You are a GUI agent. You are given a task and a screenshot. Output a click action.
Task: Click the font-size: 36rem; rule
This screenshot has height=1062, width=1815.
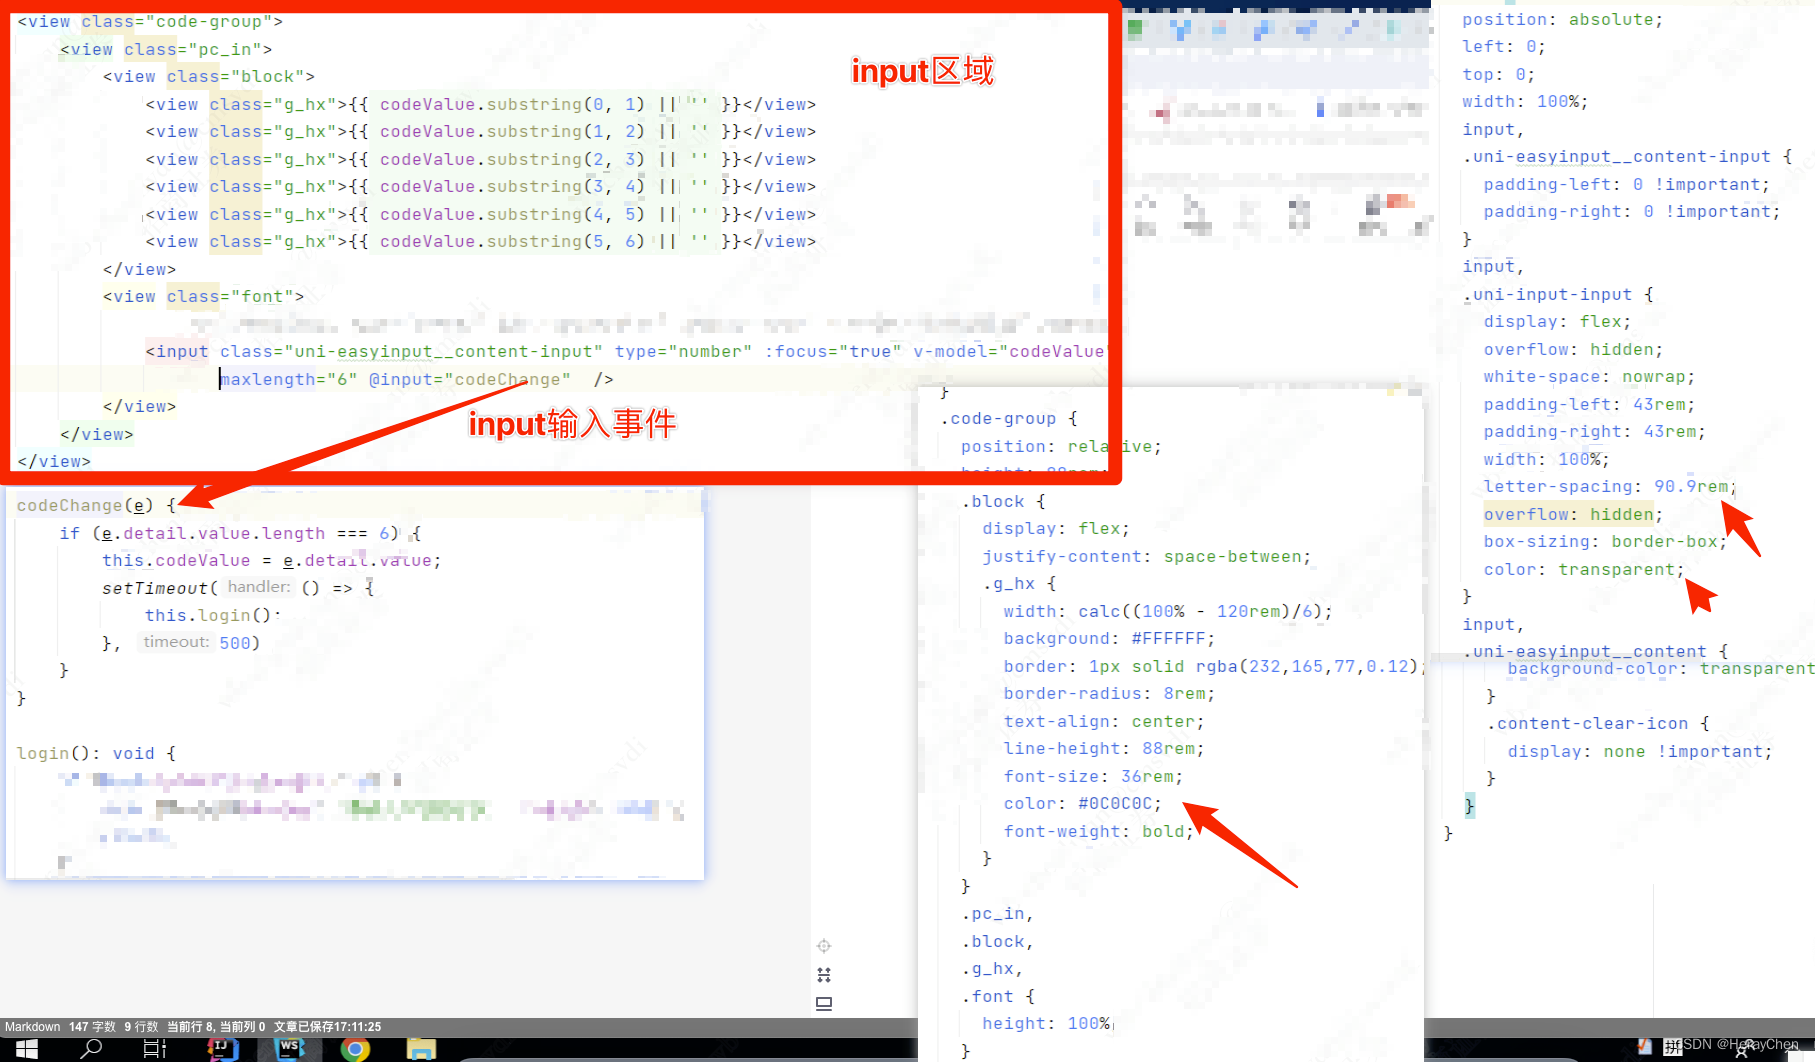pos(1093,777)
